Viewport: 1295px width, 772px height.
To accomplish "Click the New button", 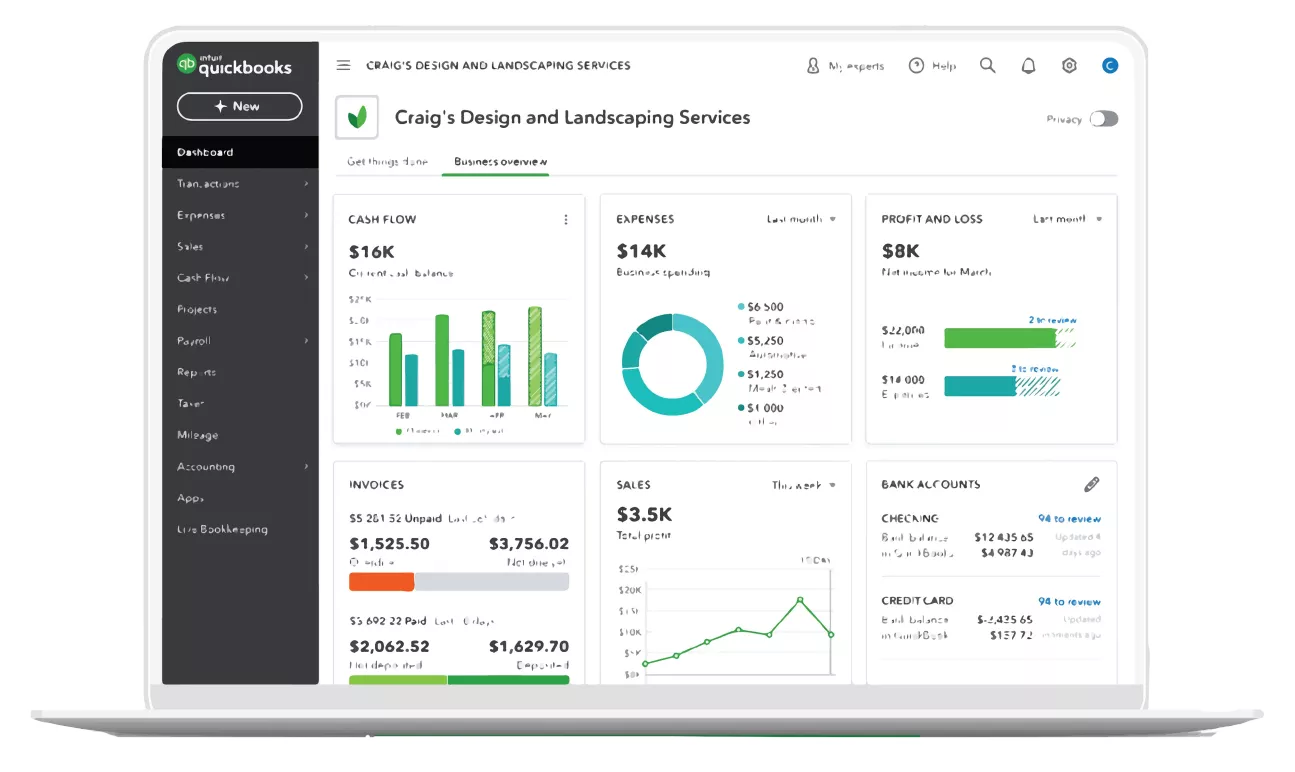I will click(x=239, y=107).
